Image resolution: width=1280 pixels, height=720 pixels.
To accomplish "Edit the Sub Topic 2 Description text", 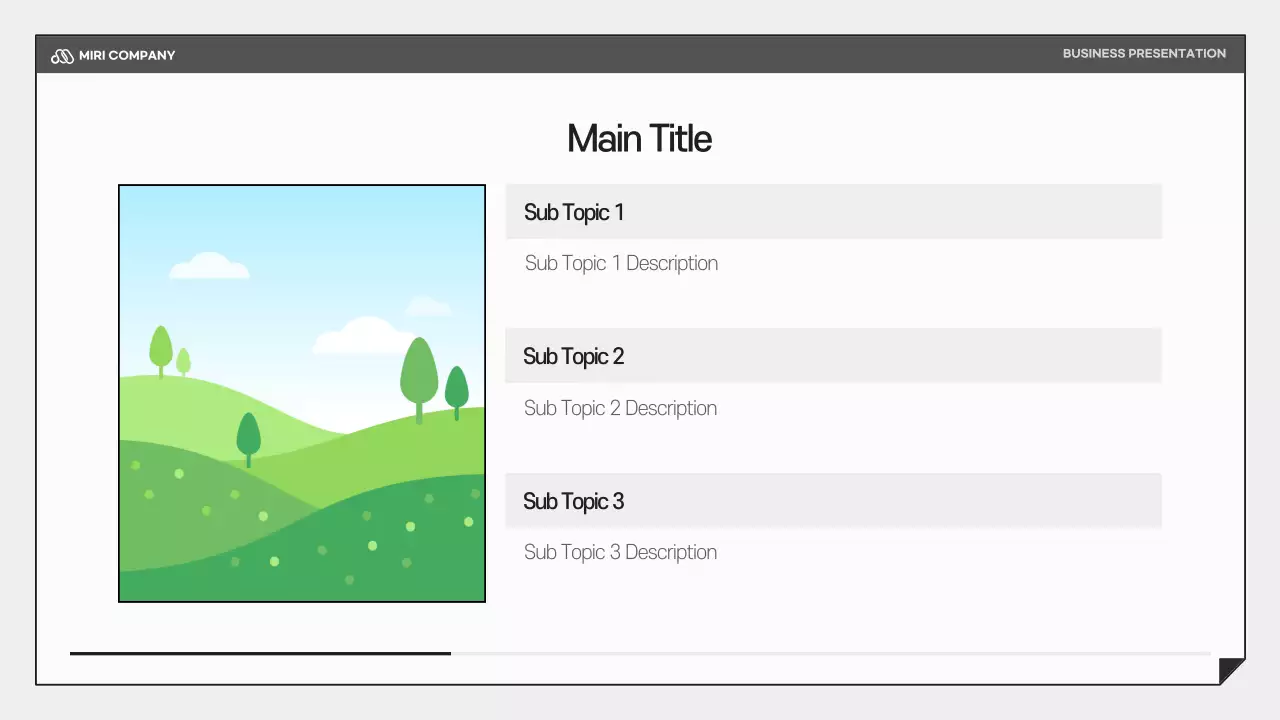I will (x=620, y=408).
